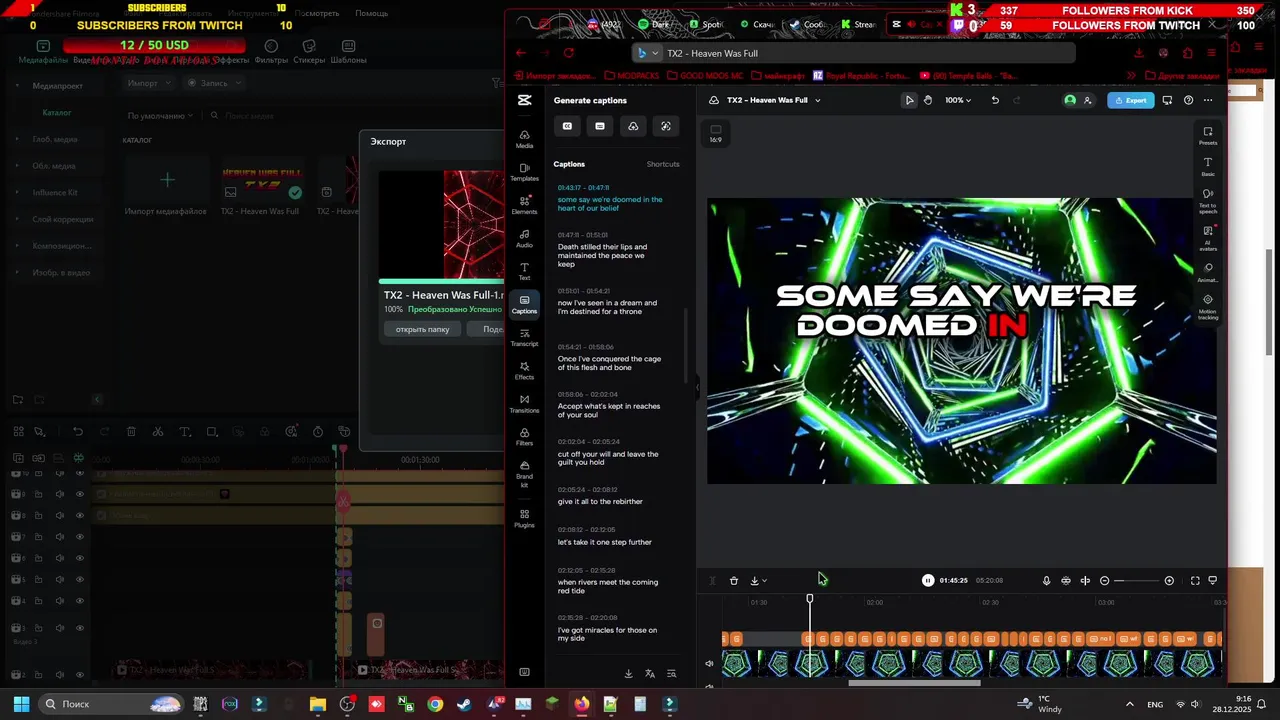
Task: Open the more options ellipsis menu
Action: [1208, 100]
